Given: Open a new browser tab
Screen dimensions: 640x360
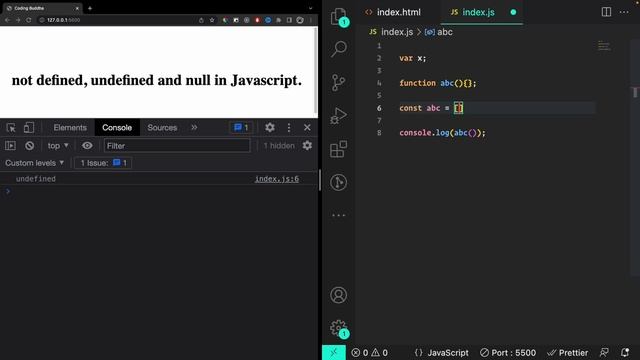Looking at the screenshot, I should (x=90, y=8).
